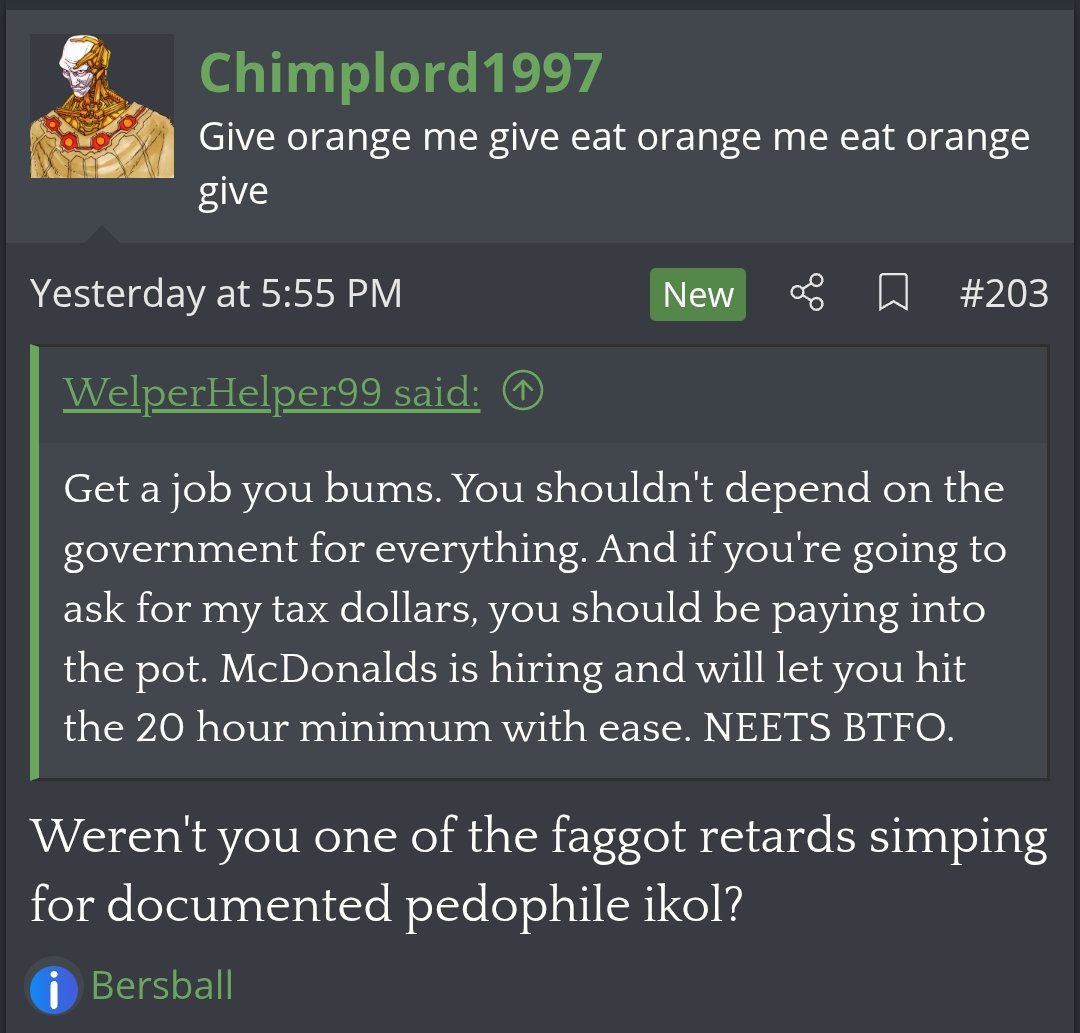This screenshot has width=1080, height=1033.
Task: Click the quoted text starting with Get a job
Action: (x=534, y=608)
